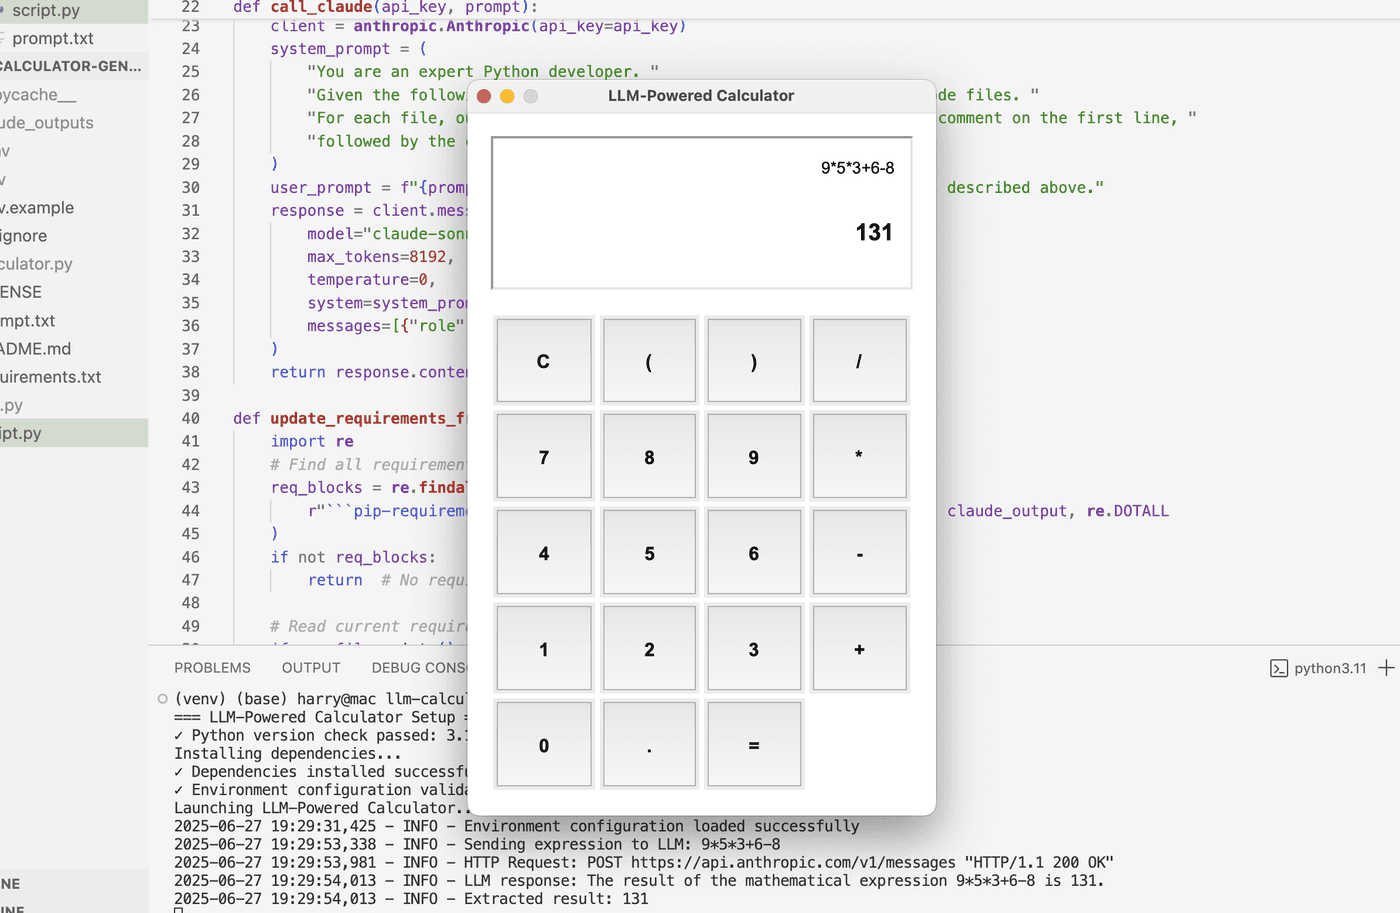Tap the 6 key on calculator
The image size is (1400, 913).
(754, 553)
